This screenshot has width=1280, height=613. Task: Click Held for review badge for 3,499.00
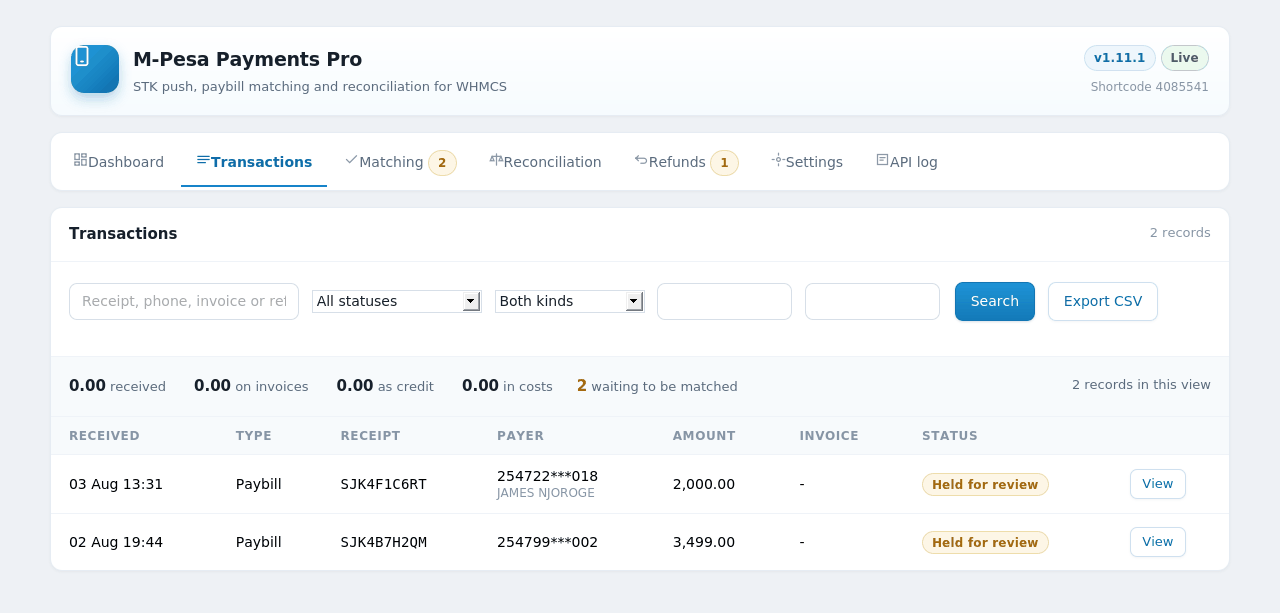tap(985, 543)
